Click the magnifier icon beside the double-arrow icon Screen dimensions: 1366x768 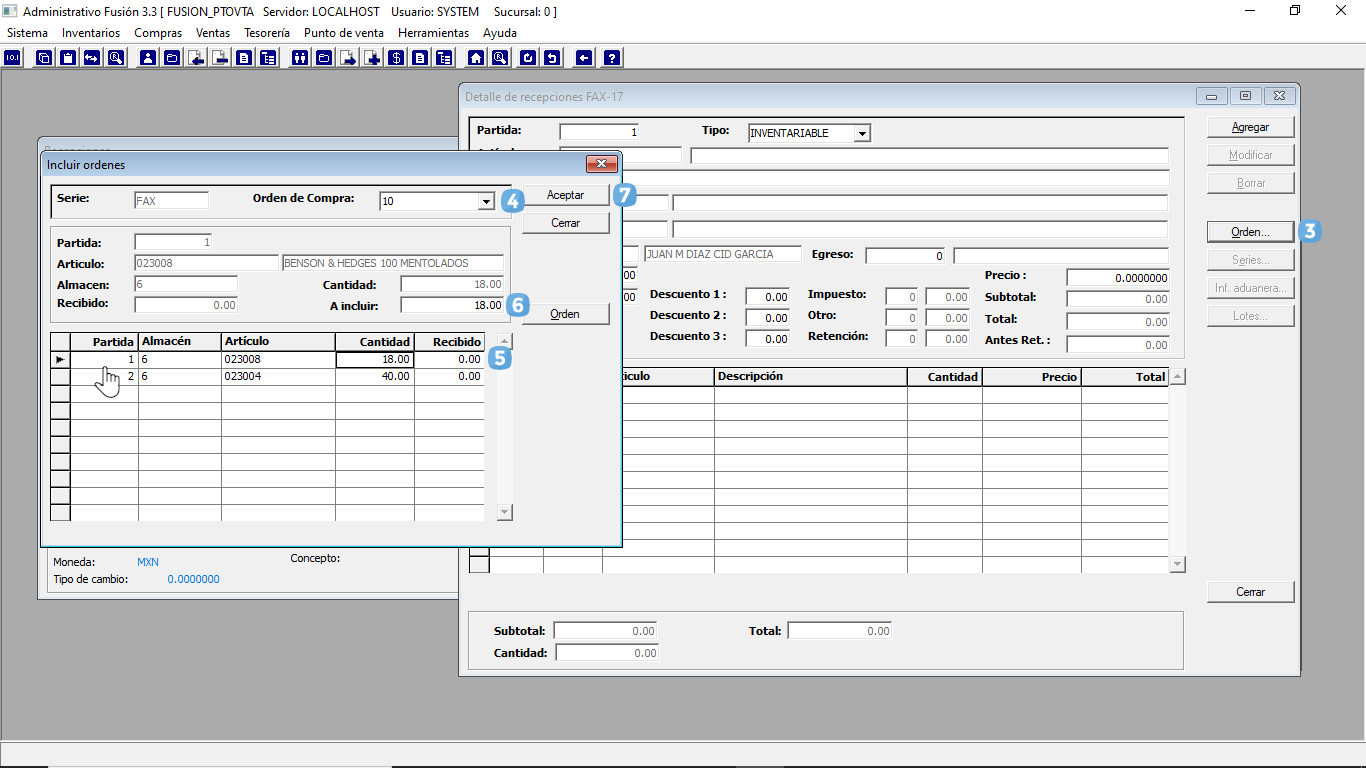click(116, 57)
